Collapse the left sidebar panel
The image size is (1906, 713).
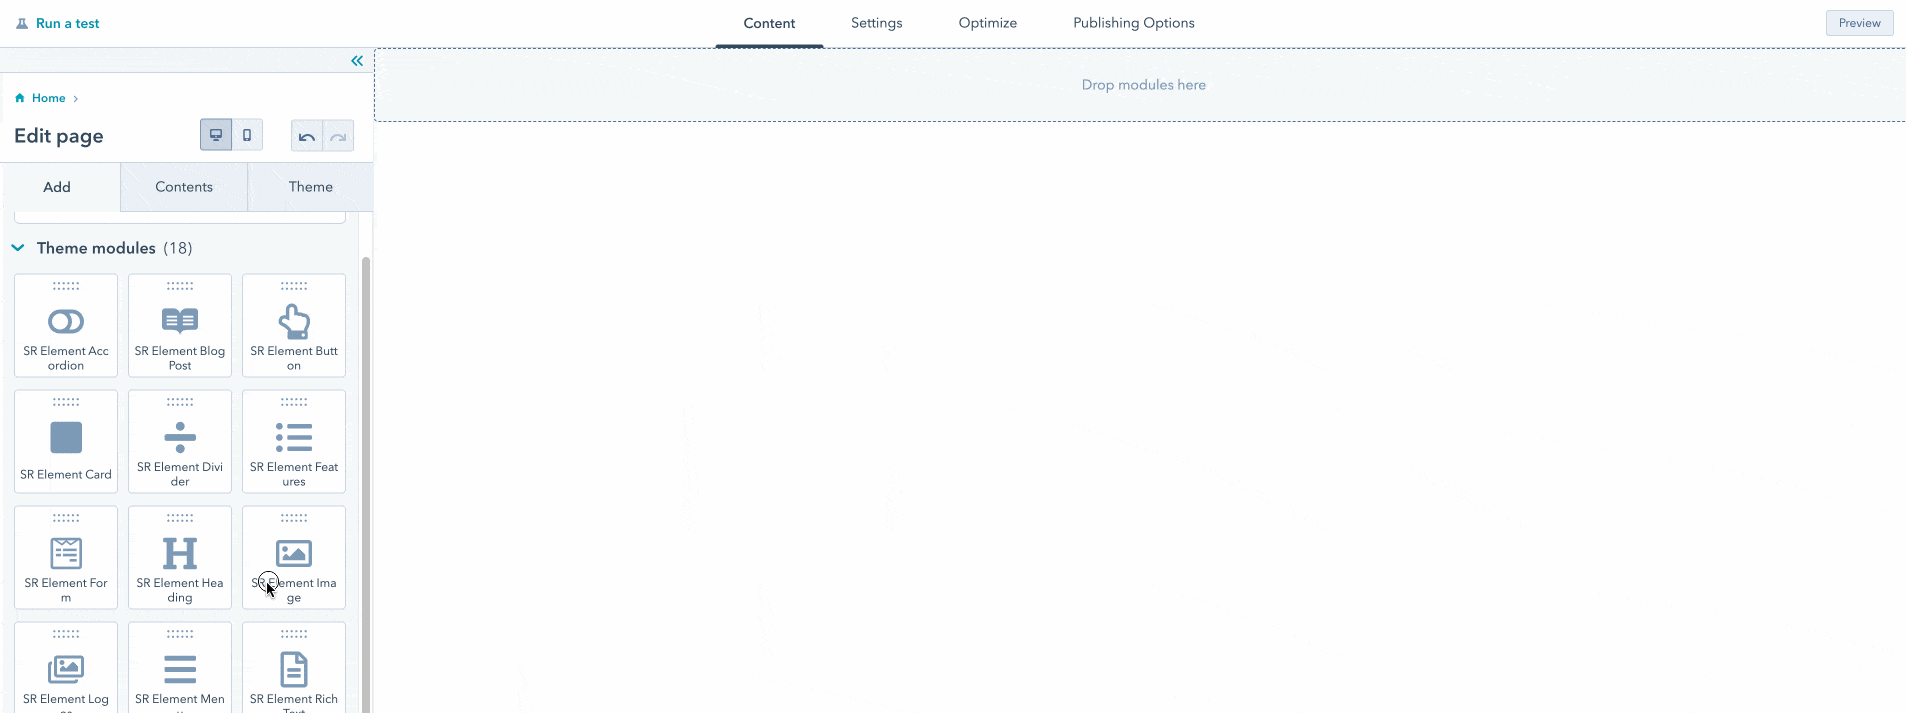click(x=357, y=61)
